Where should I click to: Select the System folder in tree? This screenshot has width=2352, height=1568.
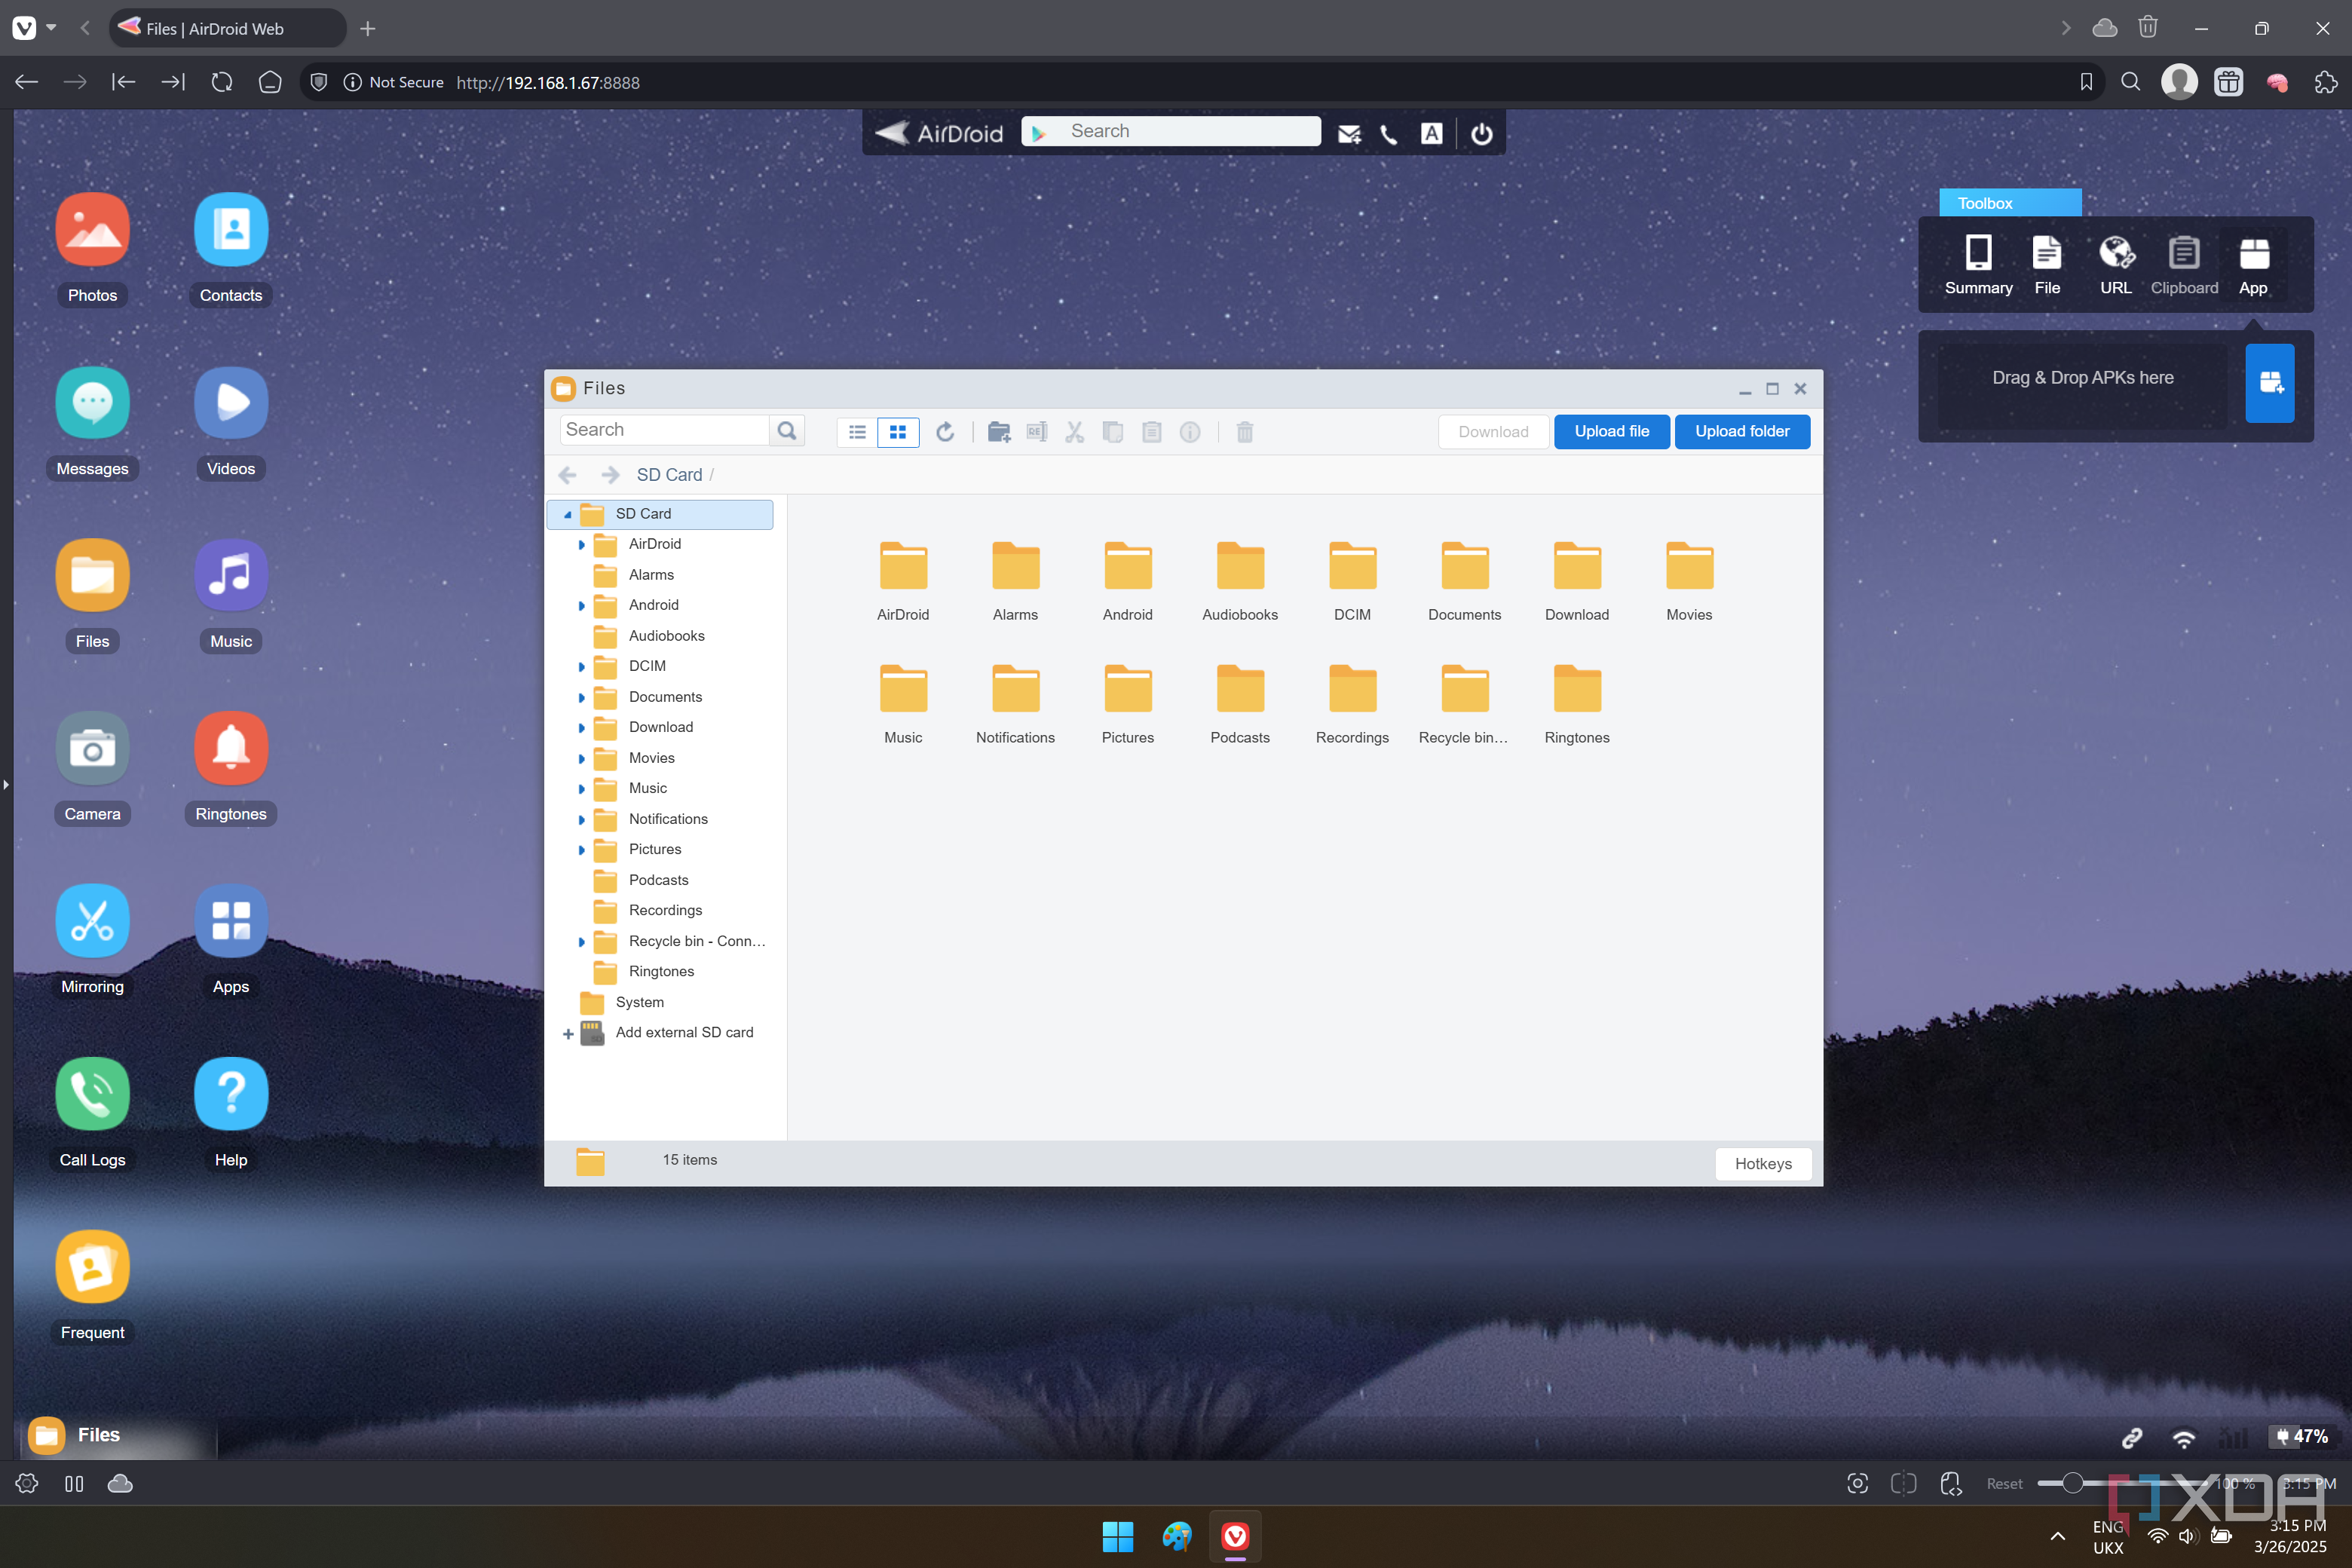coord(640,1002)
